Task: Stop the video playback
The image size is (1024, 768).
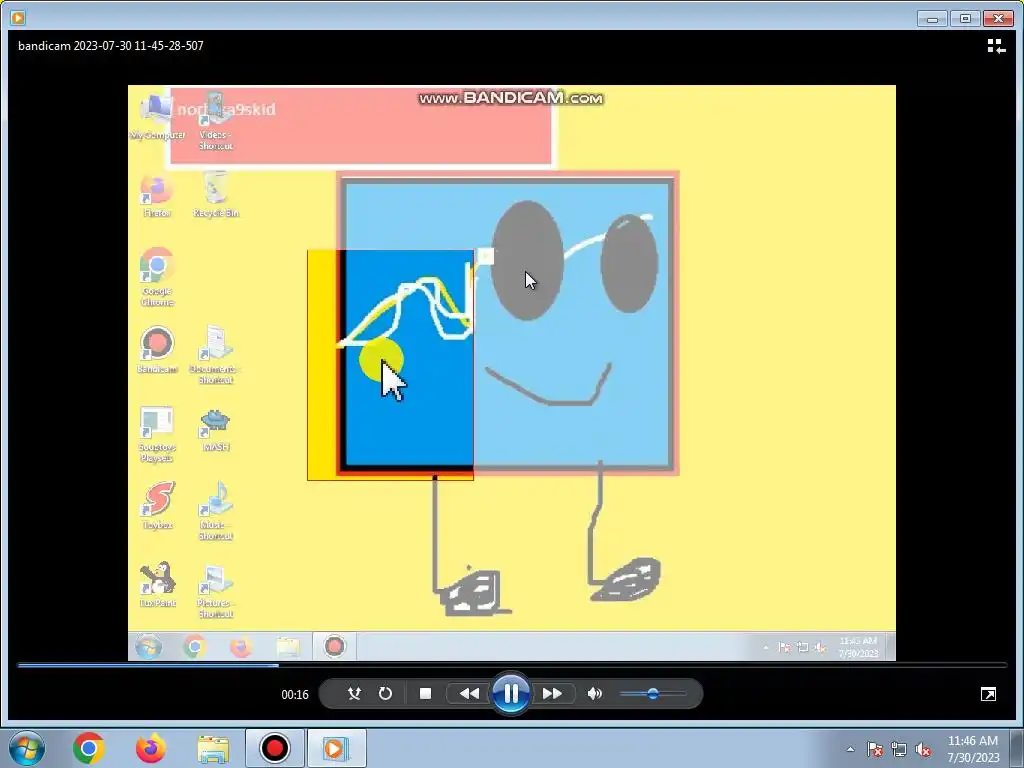Action: [x=425, y=694]
